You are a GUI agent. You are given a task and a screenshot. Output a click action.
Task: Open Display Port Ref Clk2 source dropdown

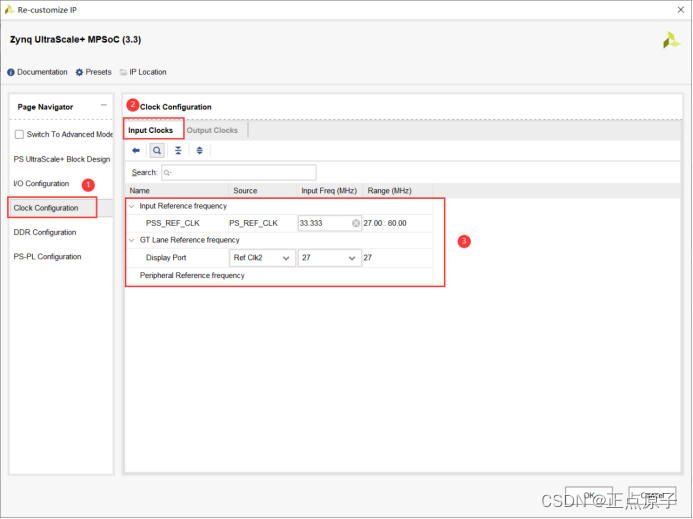click(263, 258)
